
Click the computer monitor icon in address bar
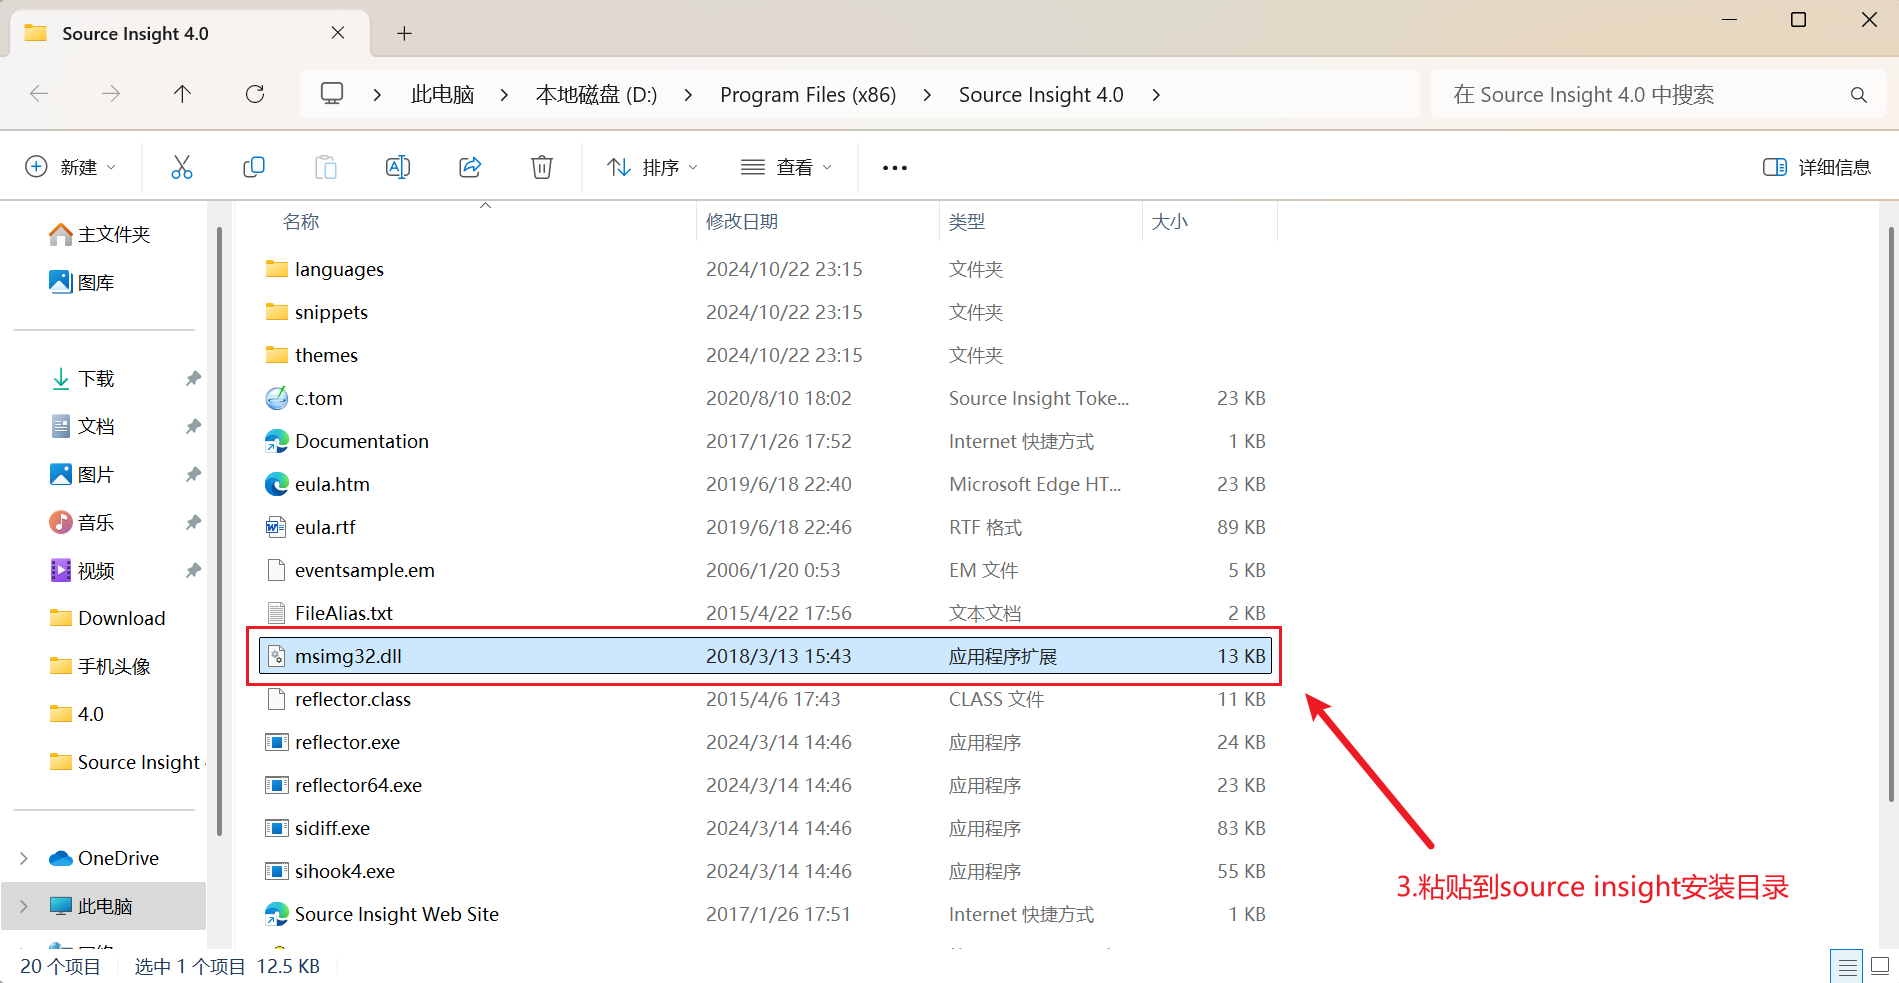pos(332,94)
